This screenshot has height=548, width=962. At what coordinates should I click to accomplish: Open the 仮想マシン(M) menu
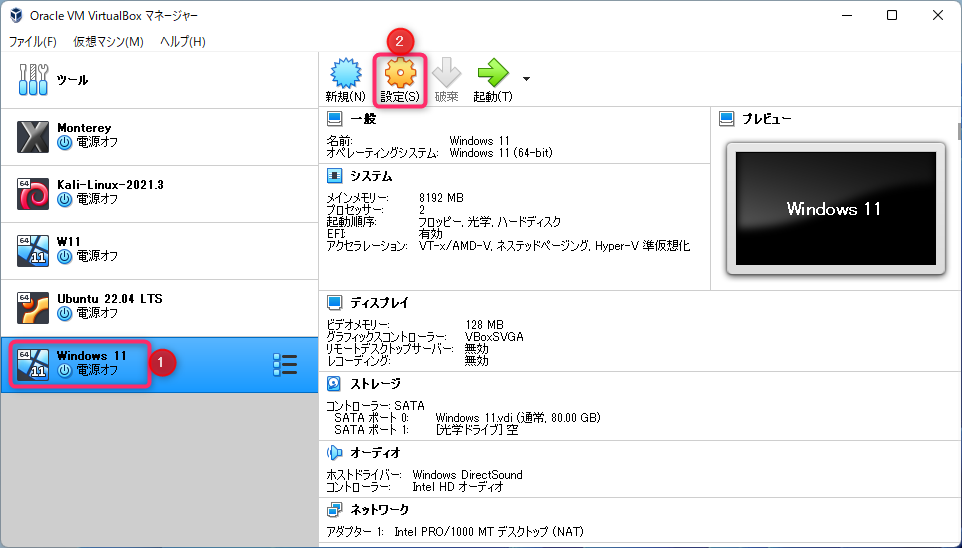(x=109, y=42)
